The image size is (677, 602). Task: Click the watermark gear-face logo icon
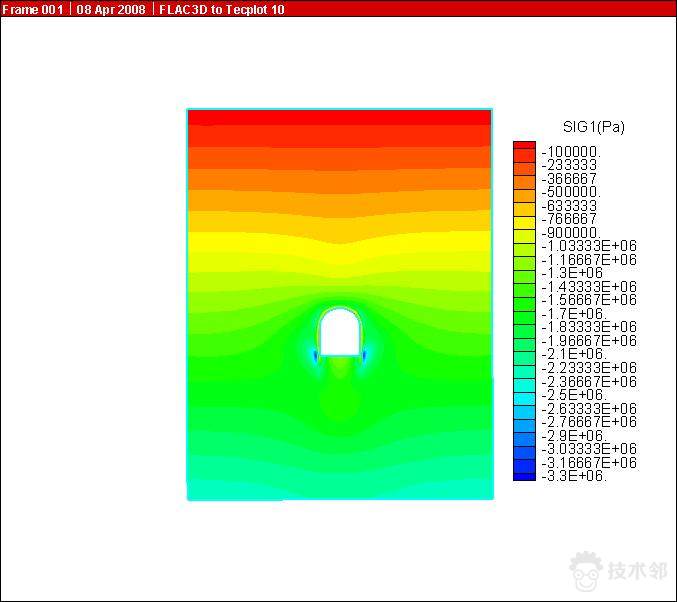coord(588,570)
